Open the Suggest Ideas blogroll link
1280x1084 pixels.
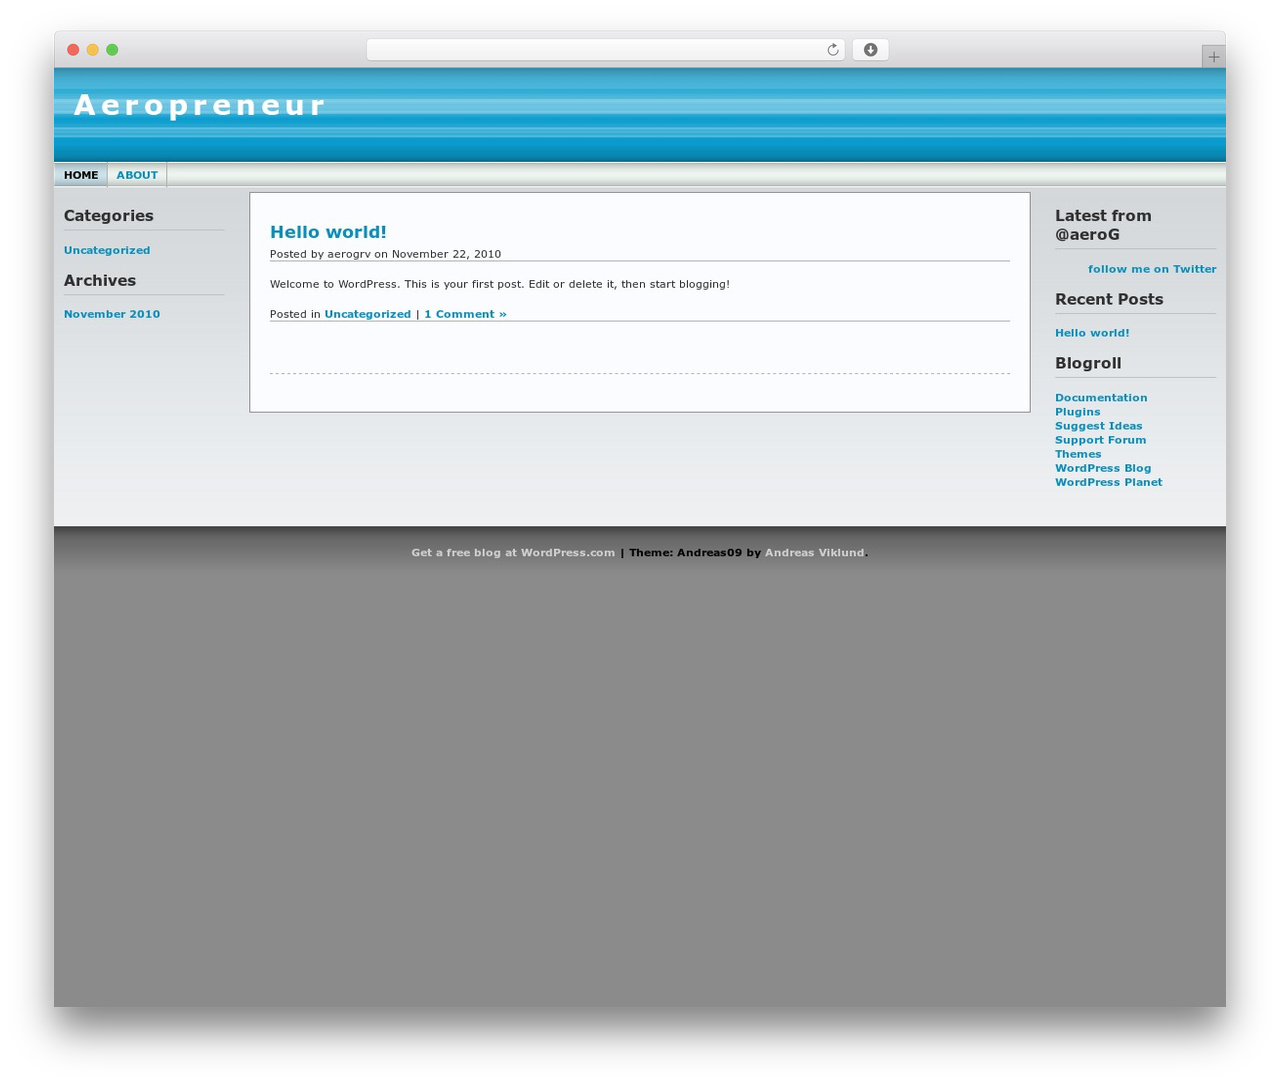click(x=1098, y=426)
